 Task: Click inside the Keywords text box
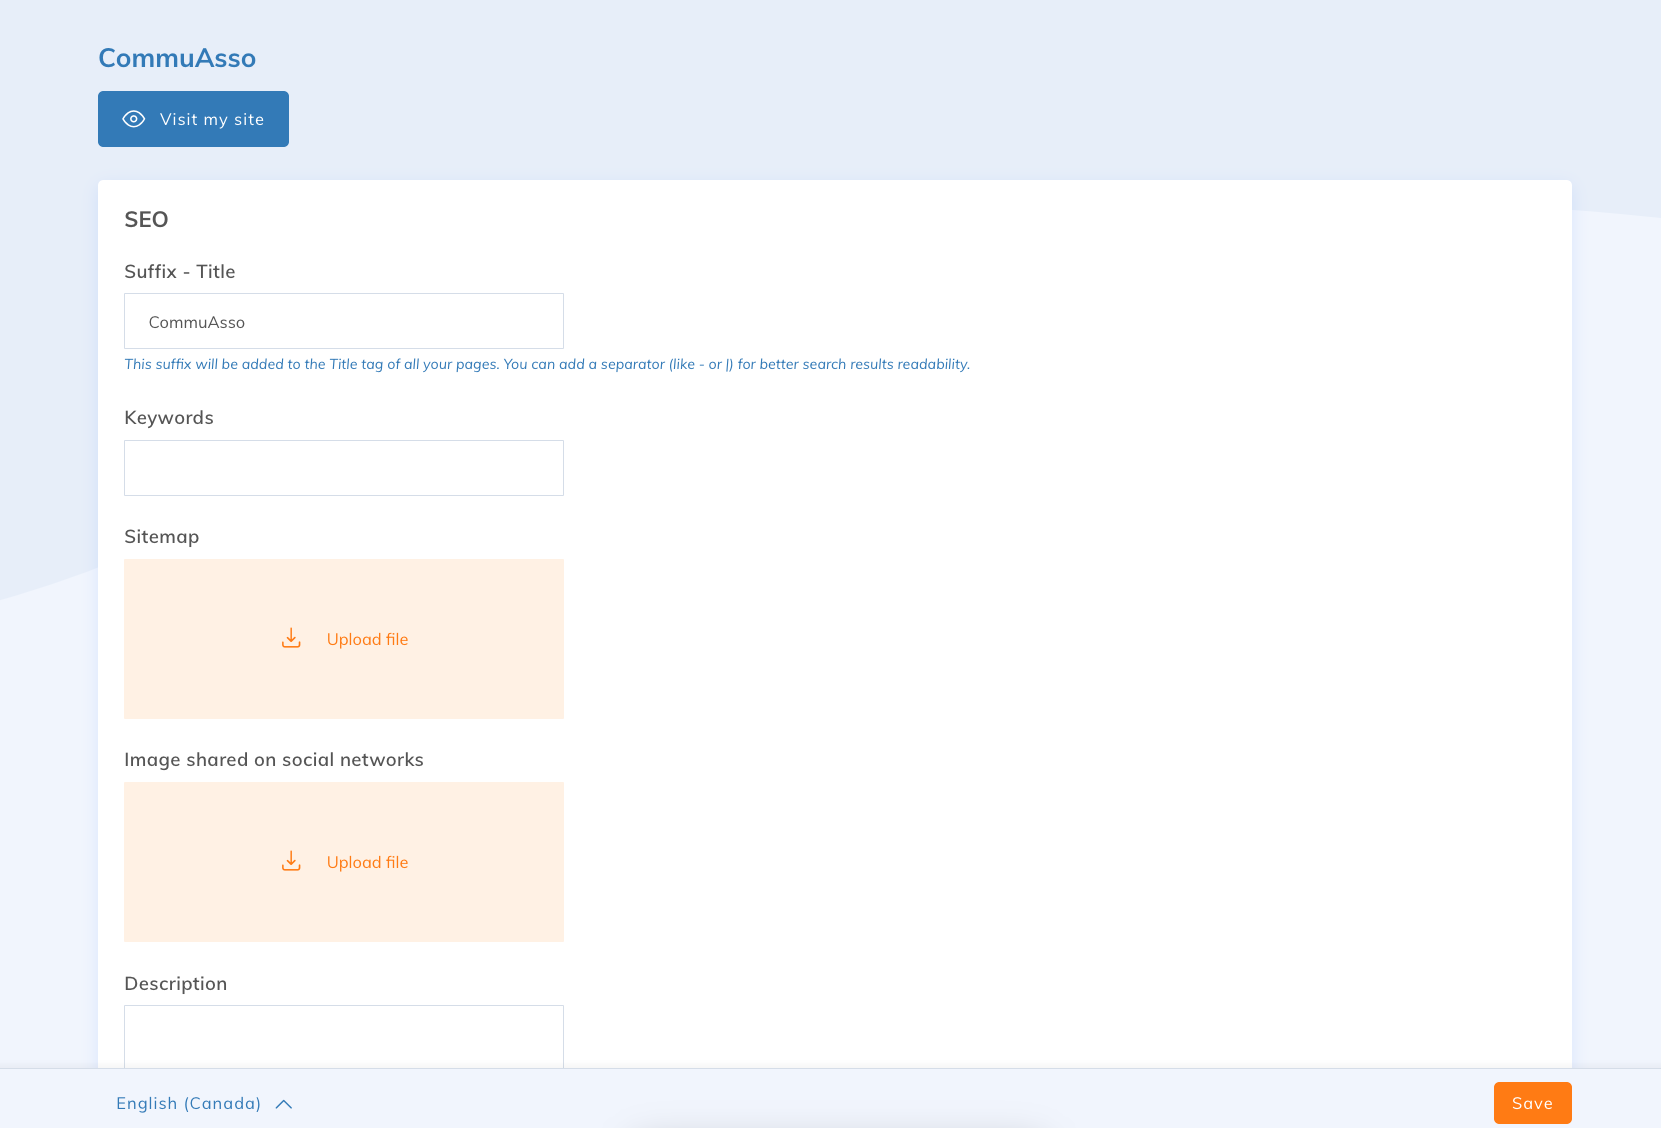(343, 468)
